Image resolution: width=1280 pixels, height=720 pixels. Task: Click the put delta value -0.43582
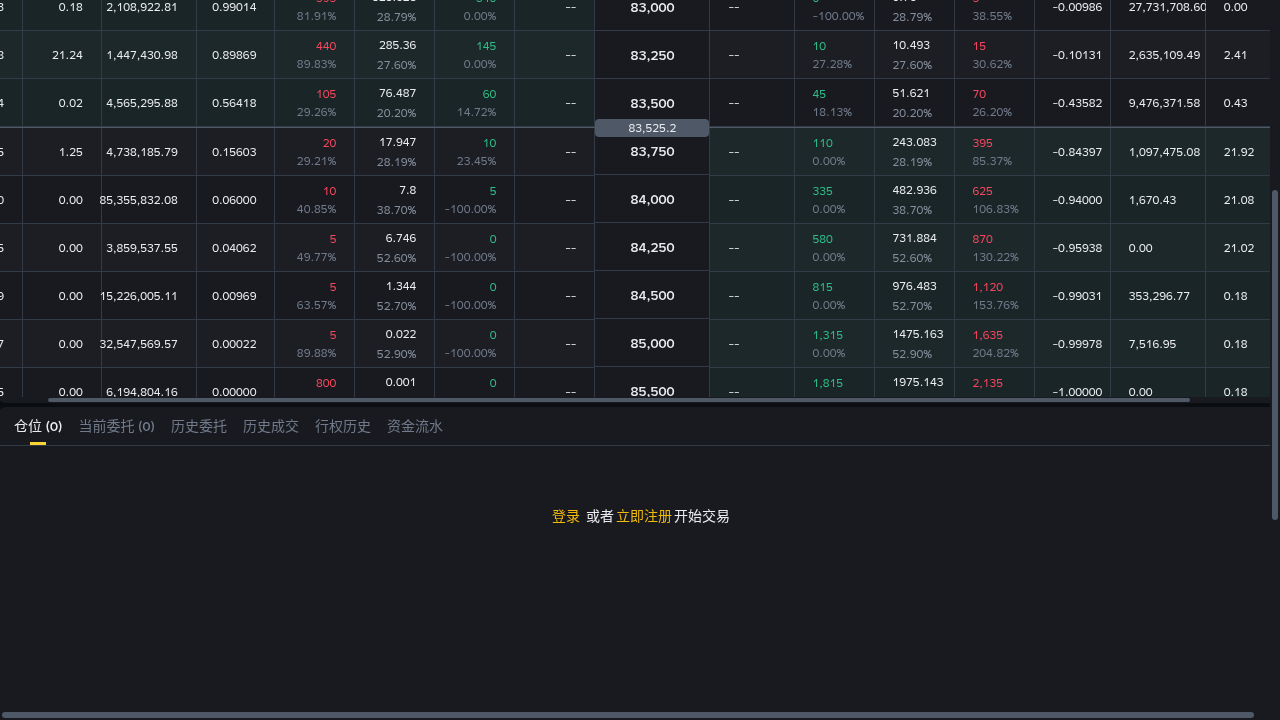(1077, 103)
